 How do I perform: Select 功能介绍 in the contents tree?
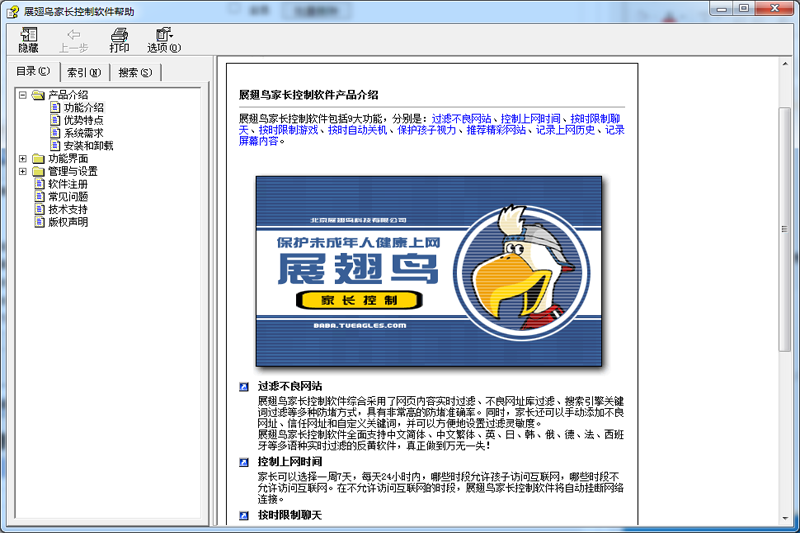pyautogui.click(x=84, y=108)
